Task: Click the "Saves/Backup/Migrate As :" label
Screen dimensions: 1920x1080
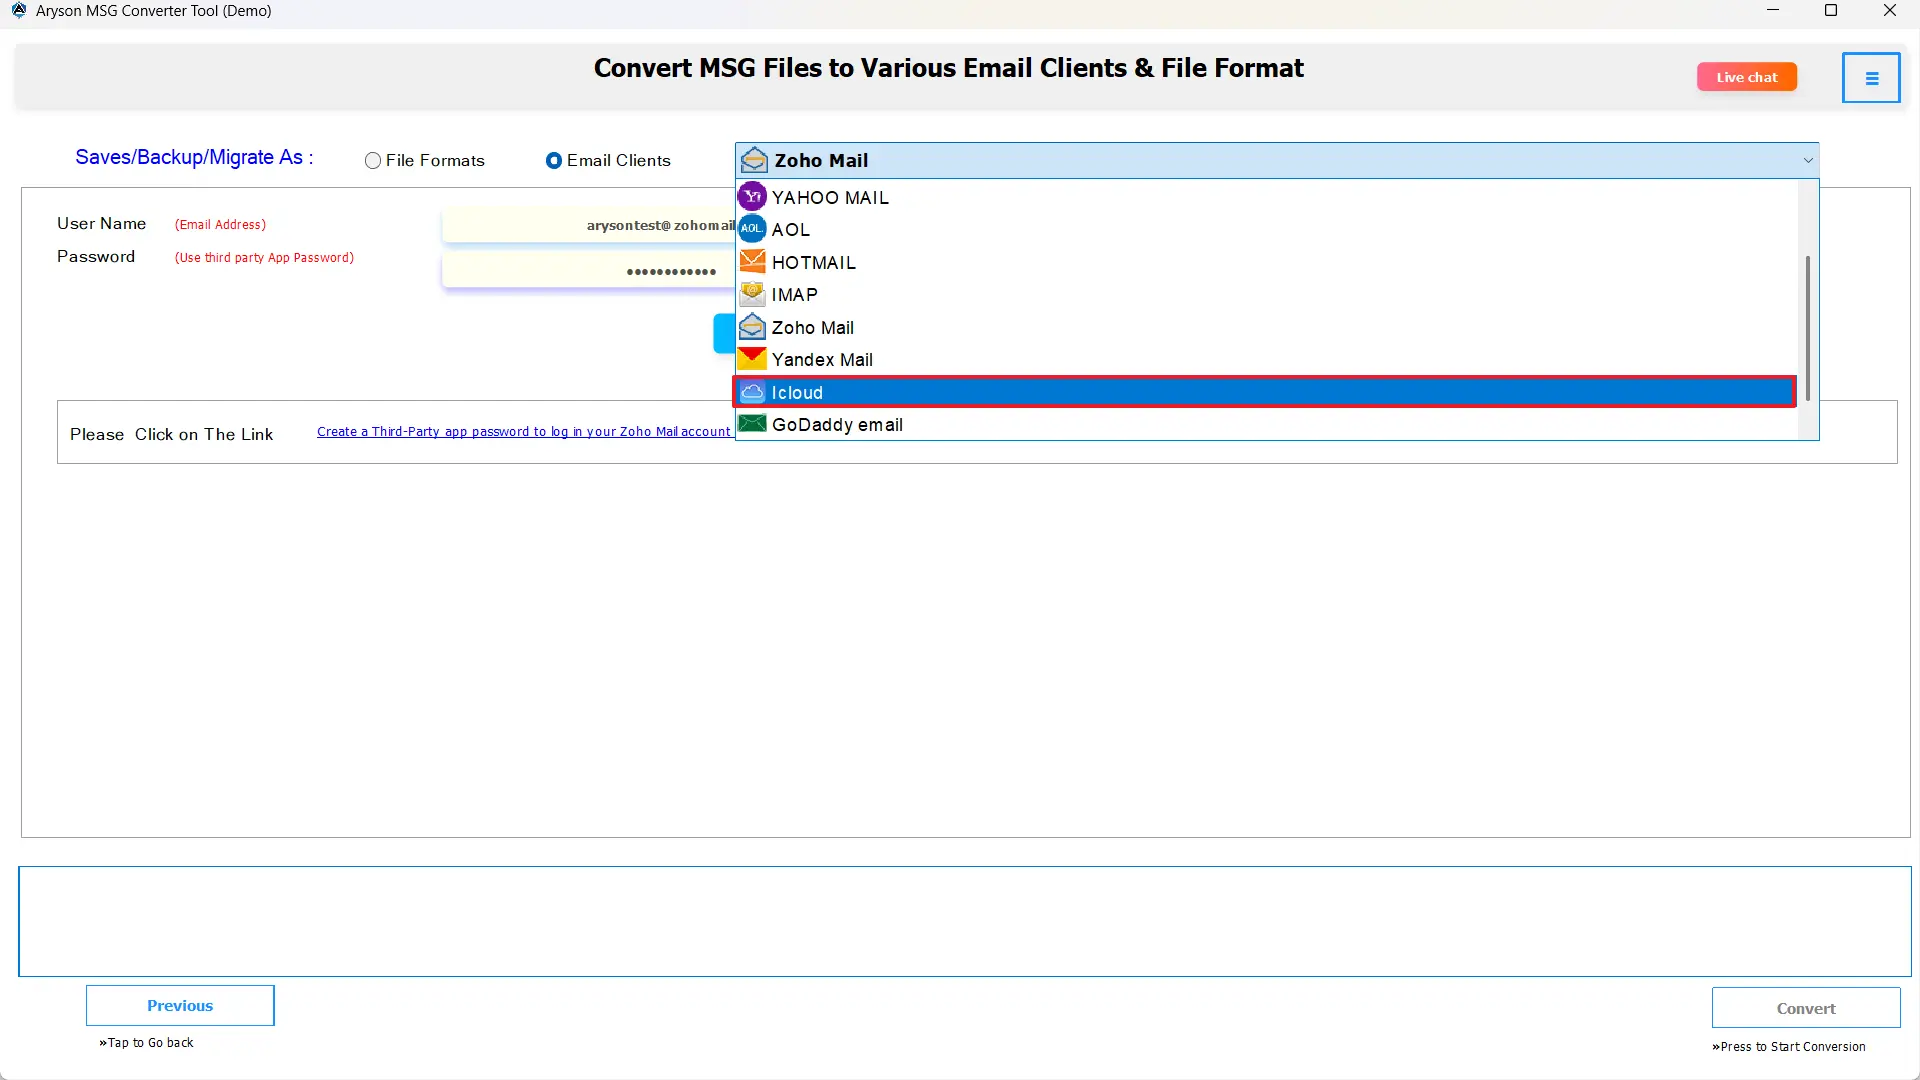Action: pos(194,157)
